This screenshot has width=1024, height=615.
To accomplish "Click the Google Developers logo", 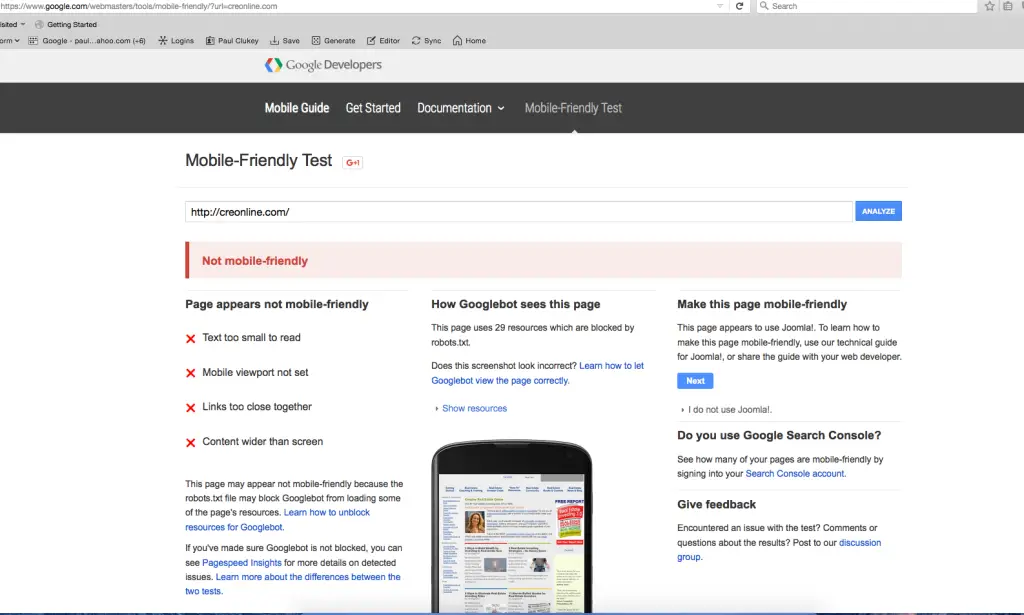I will coord(323,65).
